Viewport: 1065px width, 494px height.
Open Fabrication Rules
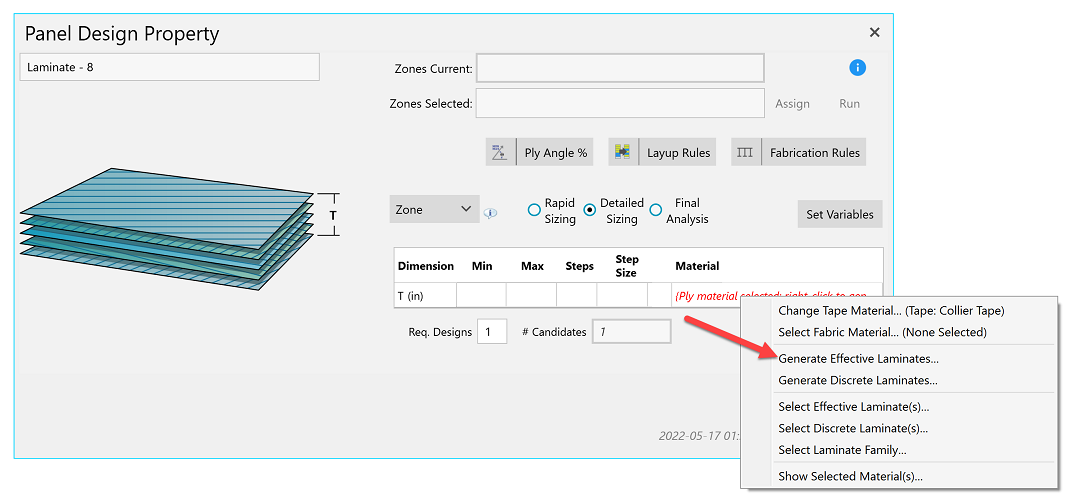(799, 153)
